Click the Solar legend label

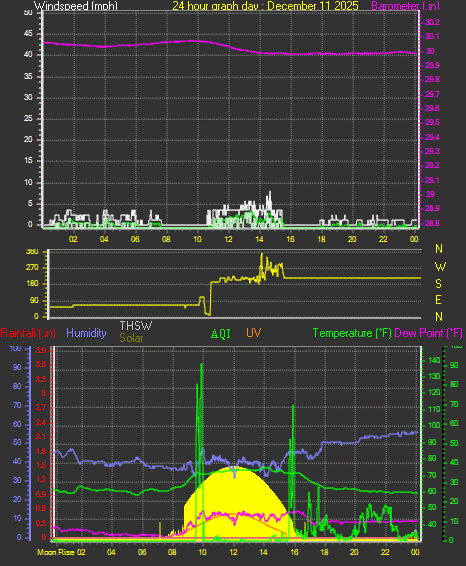[x=131, y=338]
